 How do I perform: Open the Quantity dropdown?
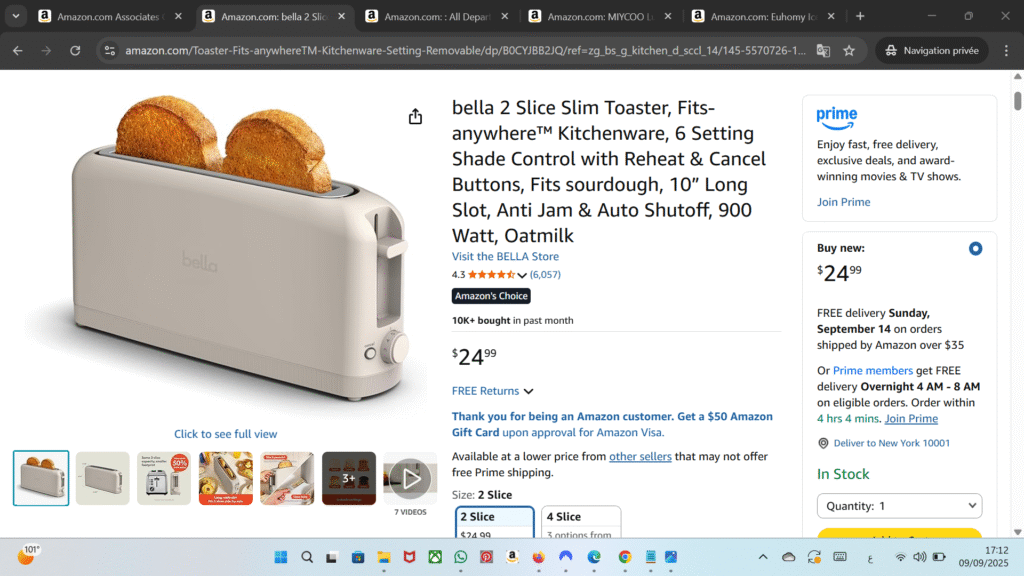[899, 506]
